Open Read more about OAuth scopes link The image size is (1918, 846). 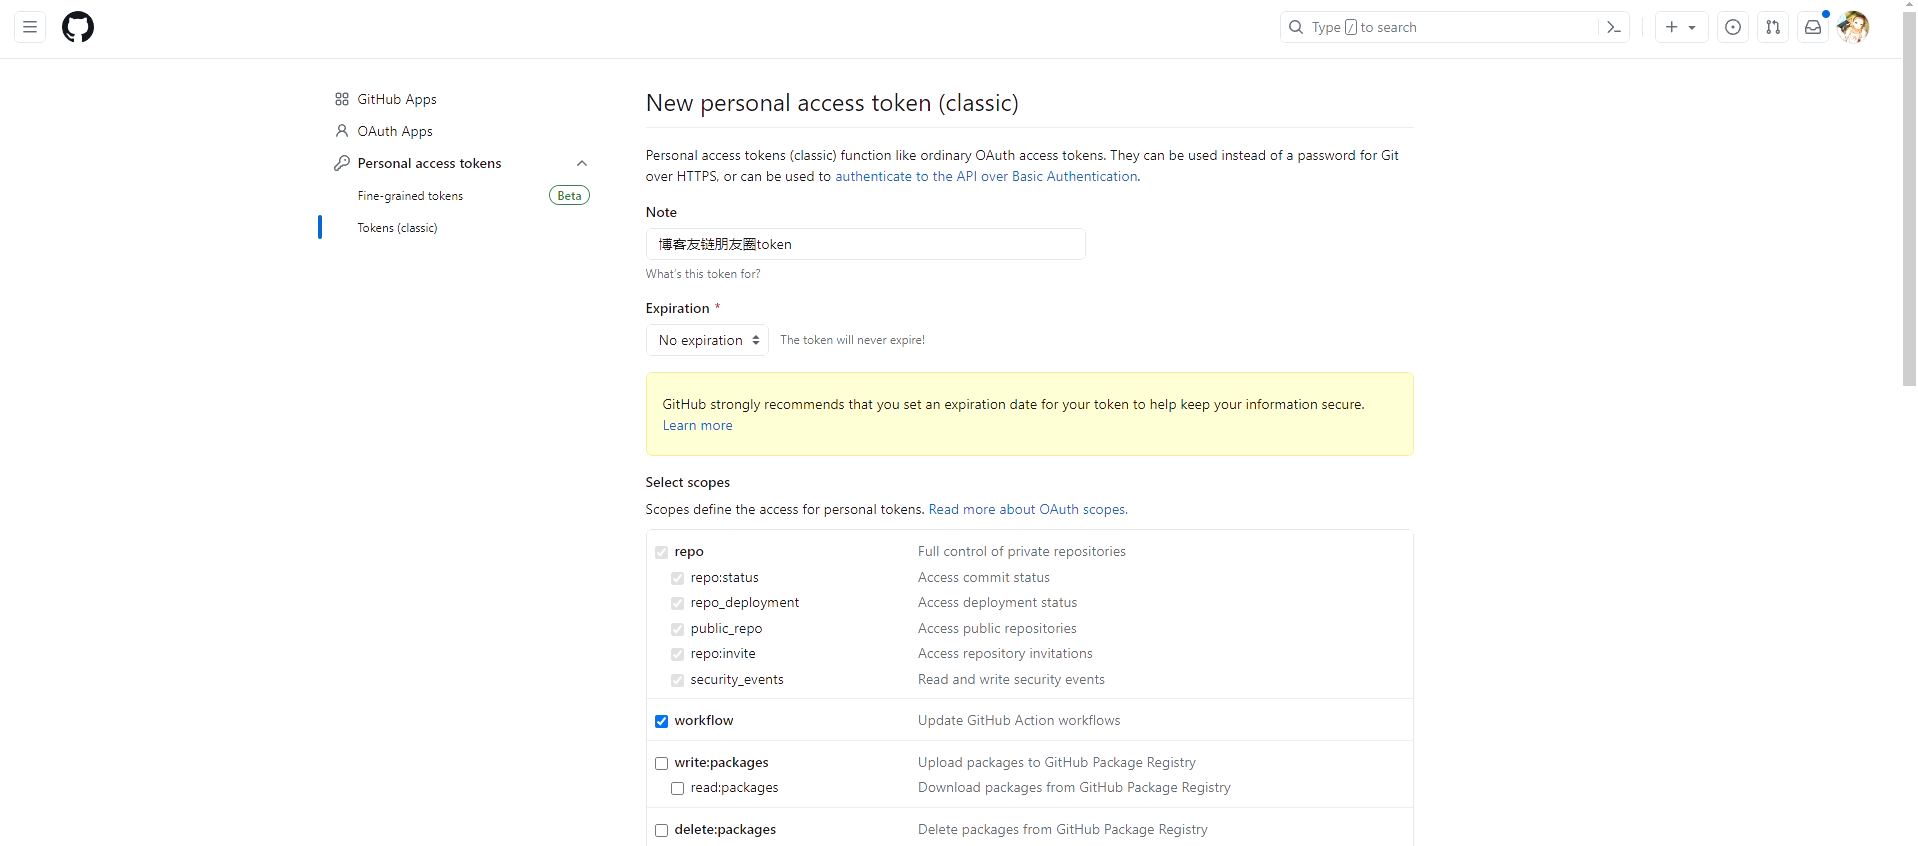pos(1027,509)
